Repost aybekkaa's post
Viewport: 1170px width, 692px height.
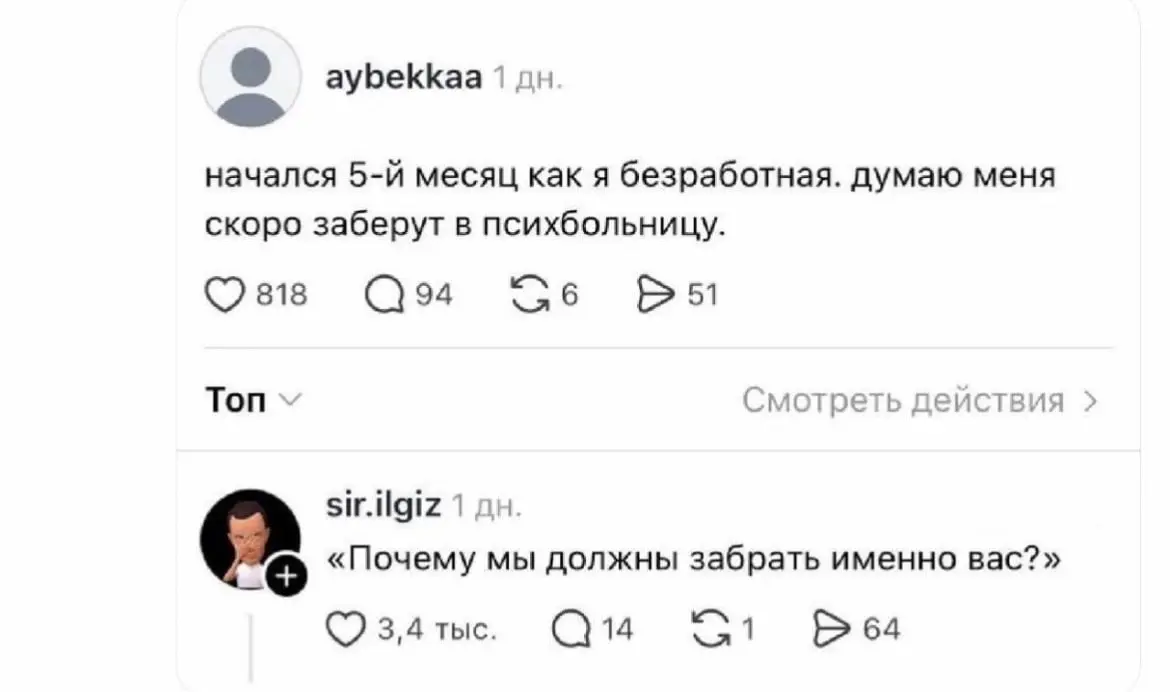[x=532, y=293]
